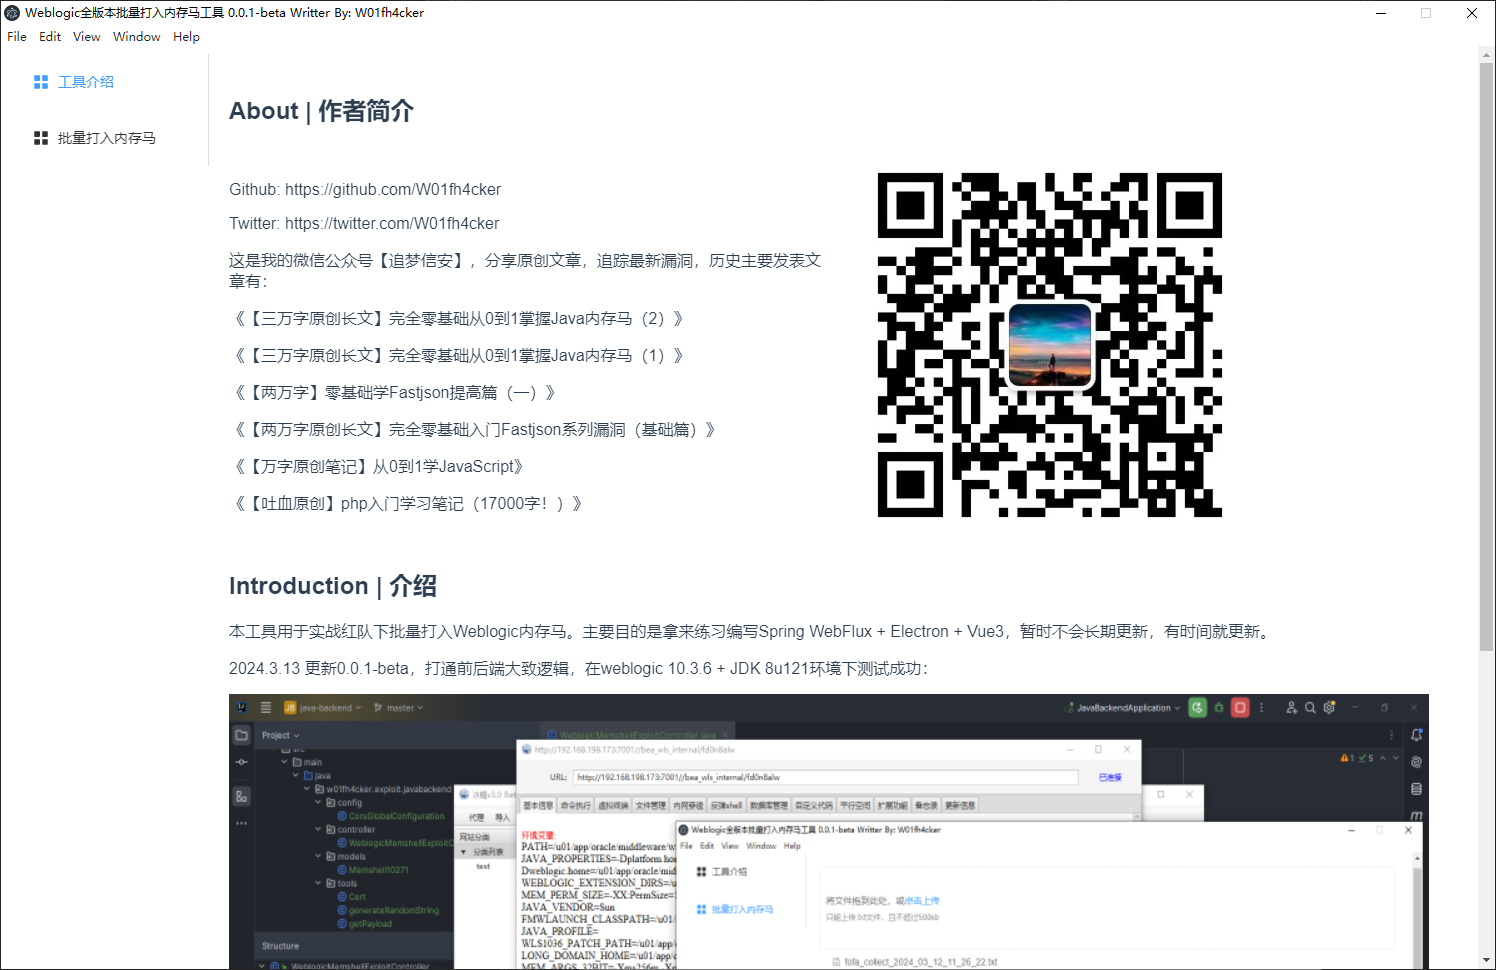Click the 从0到1学JavaScript article title
This screenshot has height=970, width=1496.
tap(379, 467)
